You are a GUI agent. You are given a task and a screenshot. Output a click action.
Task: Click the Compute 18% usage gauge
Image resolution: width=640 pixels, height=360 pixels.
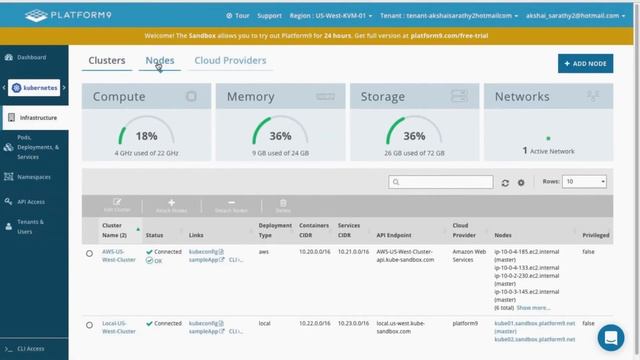tap(146, 131)
